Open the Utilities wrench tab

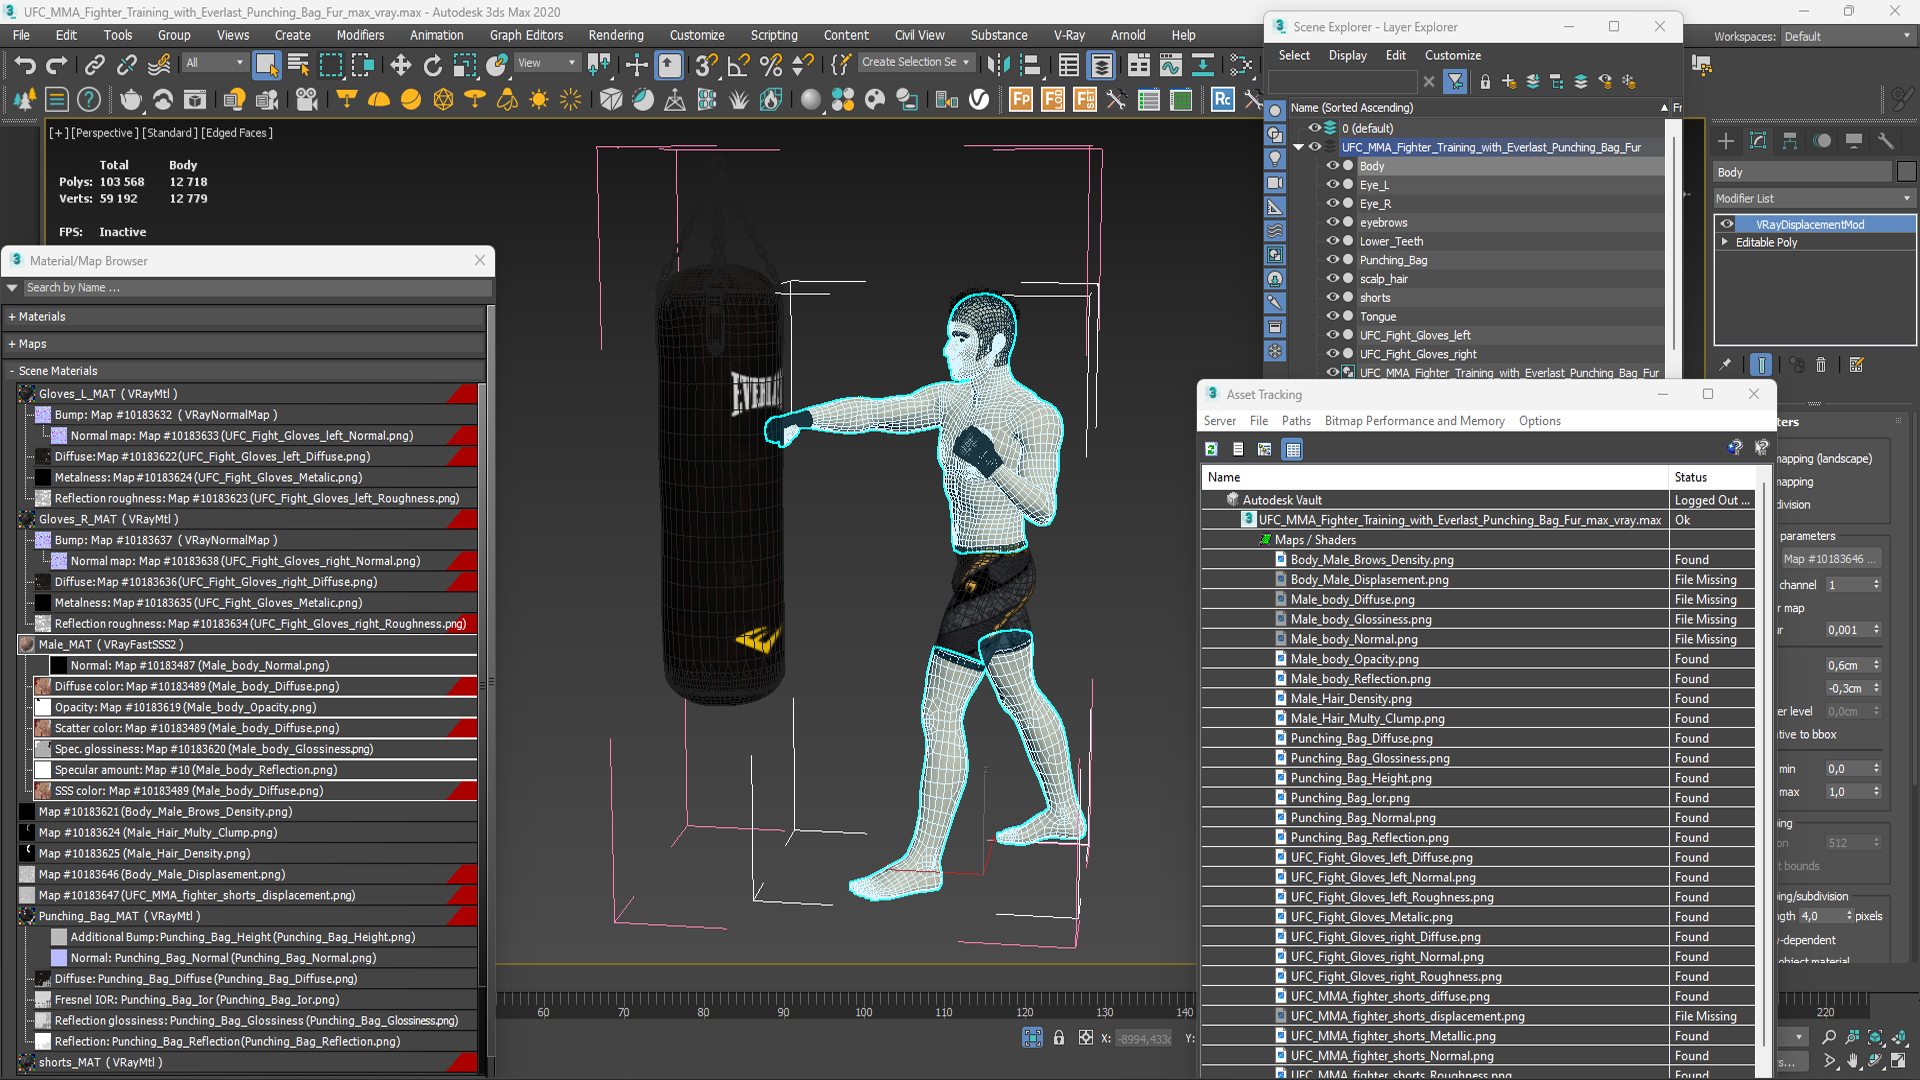(1886, 141)
